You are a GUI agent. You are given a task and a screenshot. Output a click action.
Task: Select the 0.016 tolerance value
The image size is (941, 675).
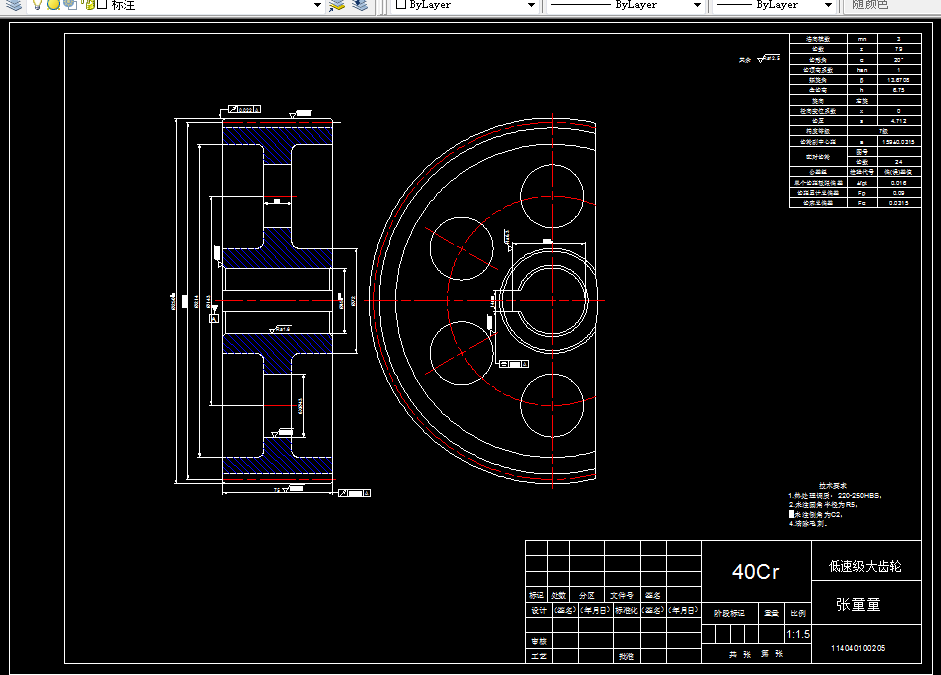tap(898, 183)
